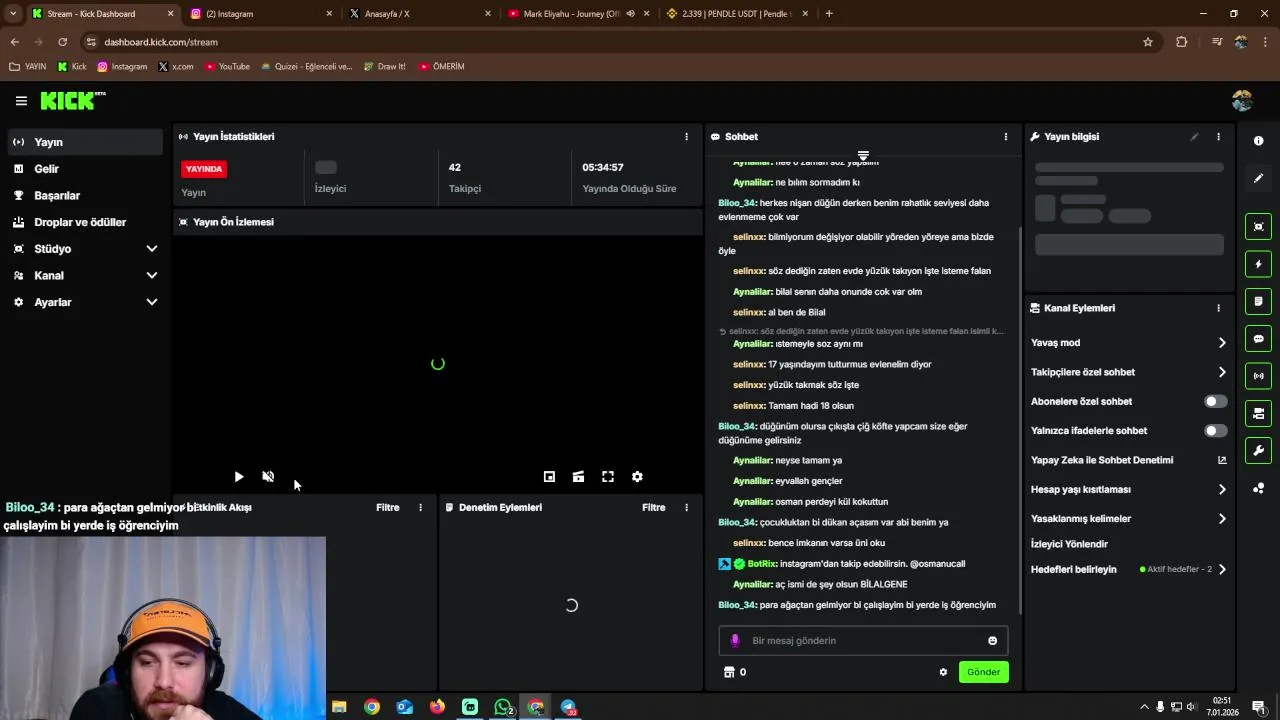The width and height of the screenshot is (1280, 720).
Task: Edit stream info with the pencil in Yayın bilgisi
Action: (1194, 137)
